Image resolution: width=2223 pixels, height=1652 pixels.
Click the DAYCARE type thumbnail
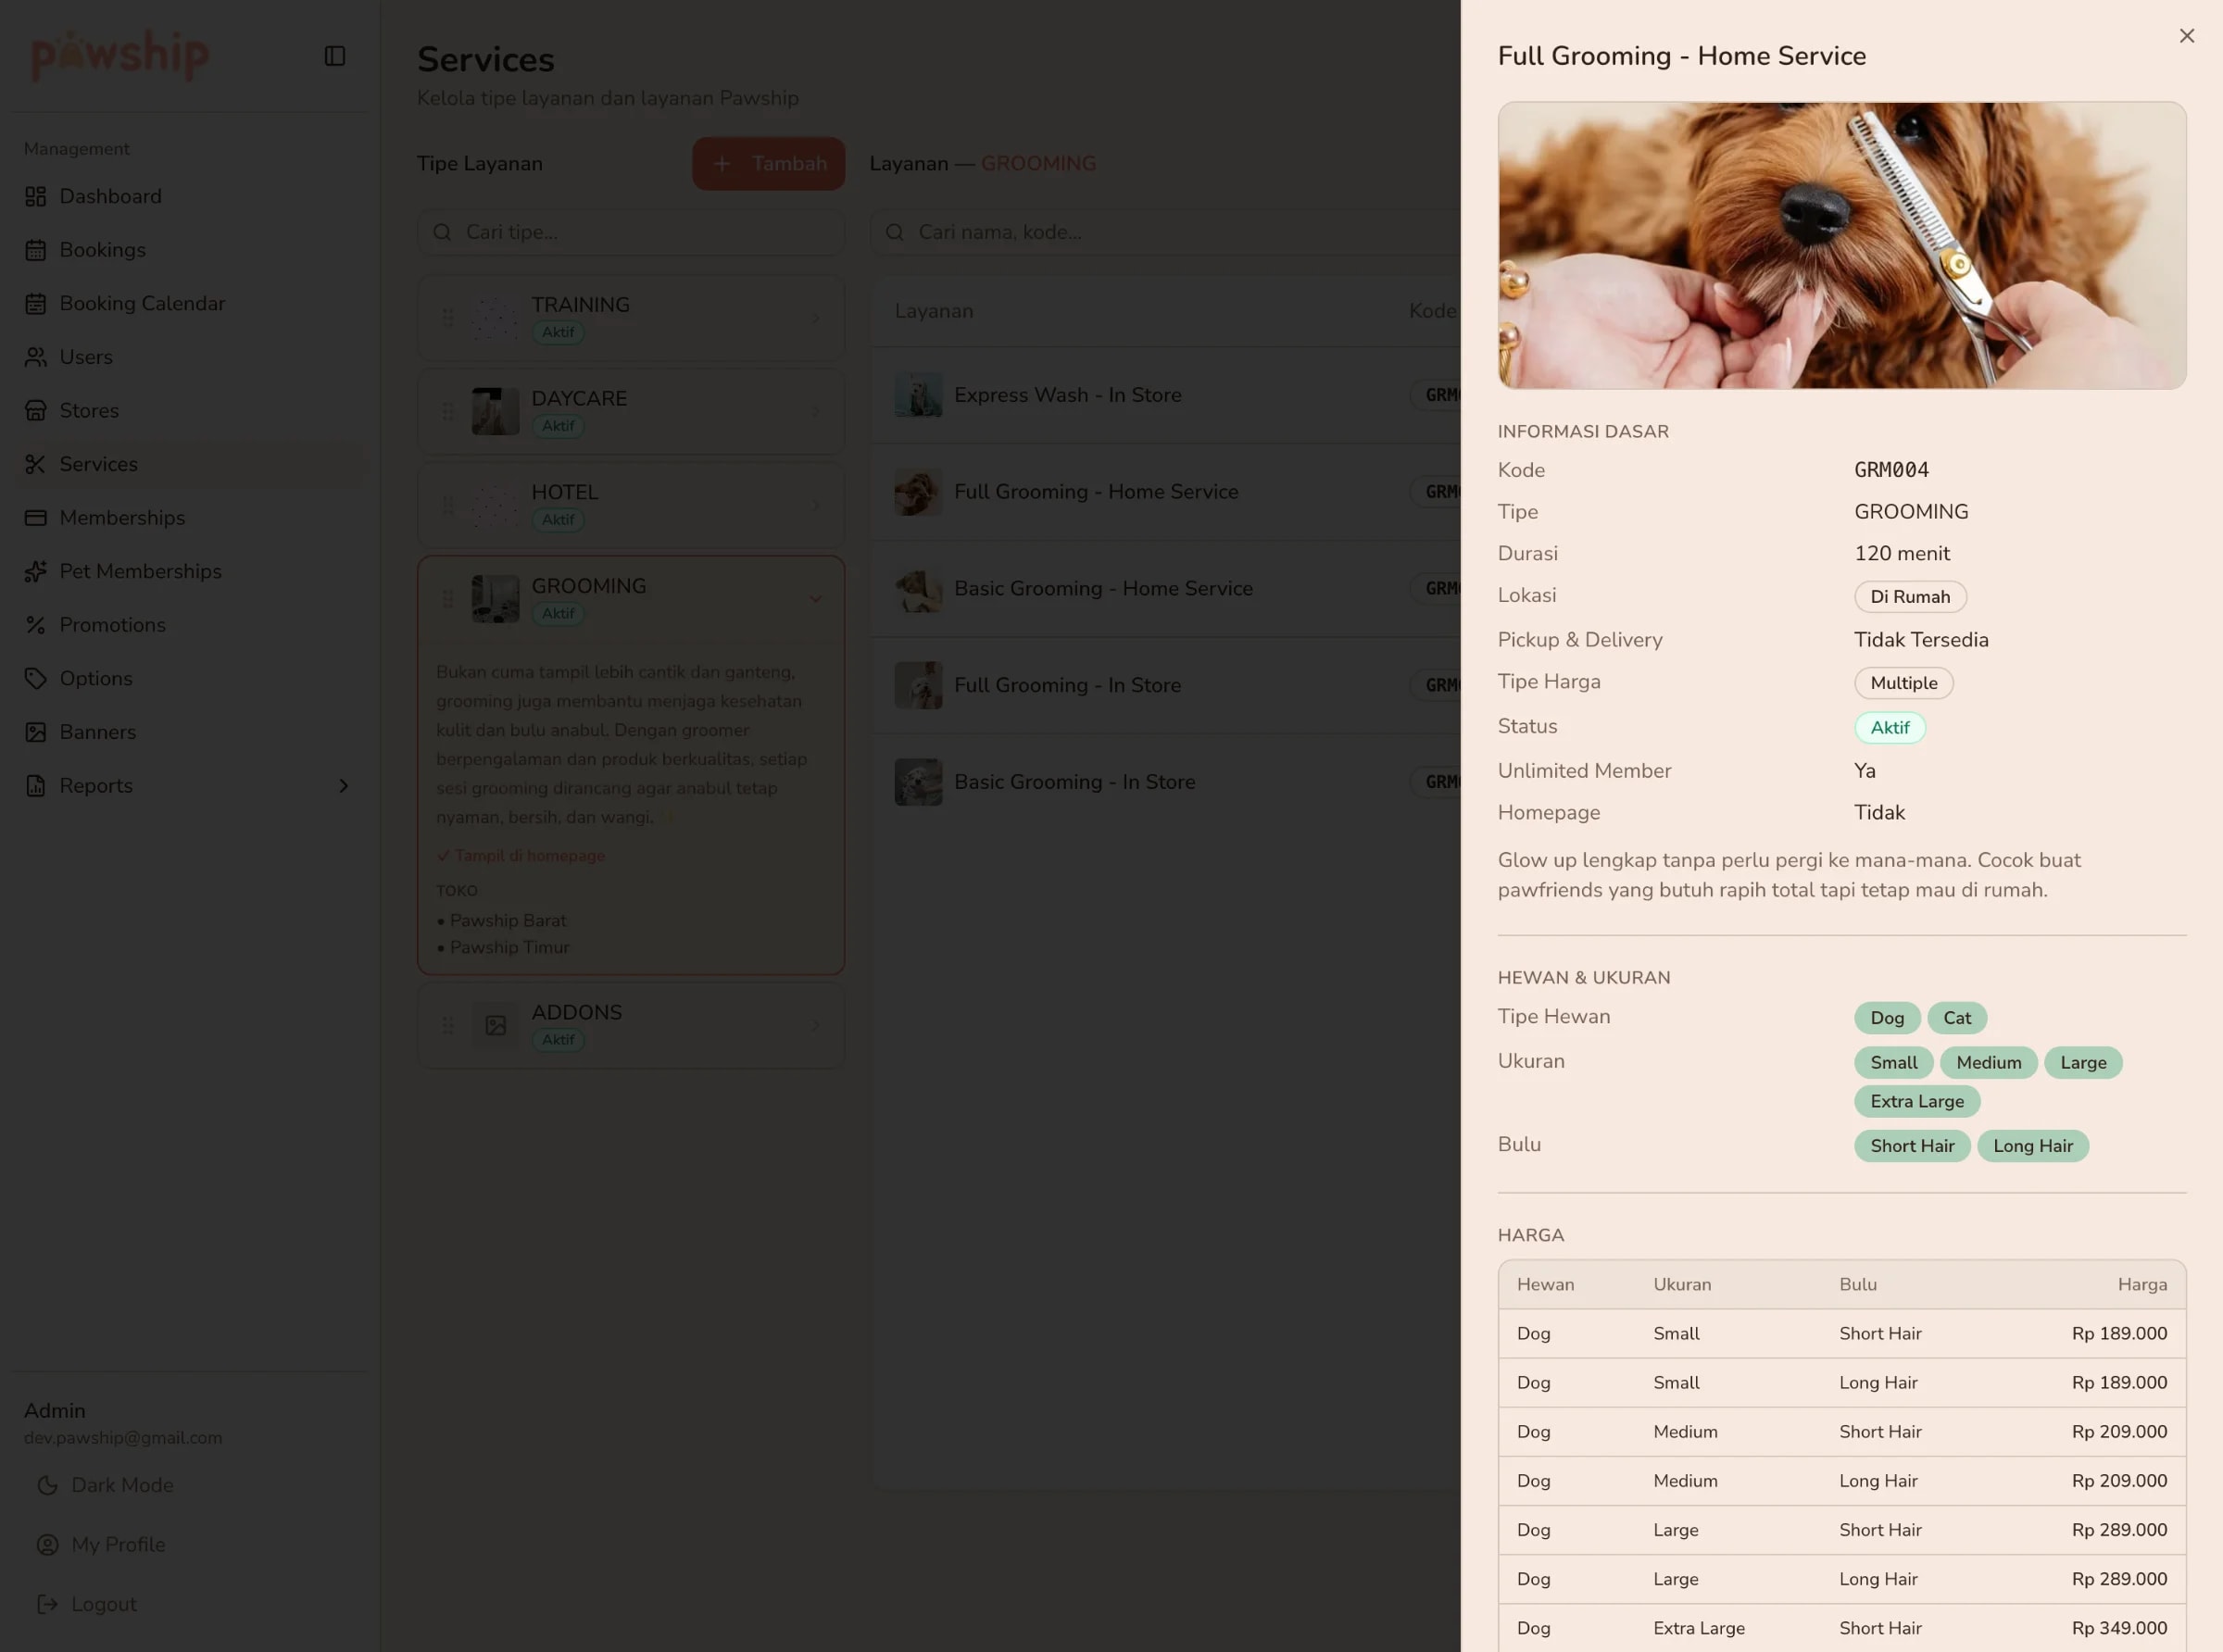click(x=495, y=411)
